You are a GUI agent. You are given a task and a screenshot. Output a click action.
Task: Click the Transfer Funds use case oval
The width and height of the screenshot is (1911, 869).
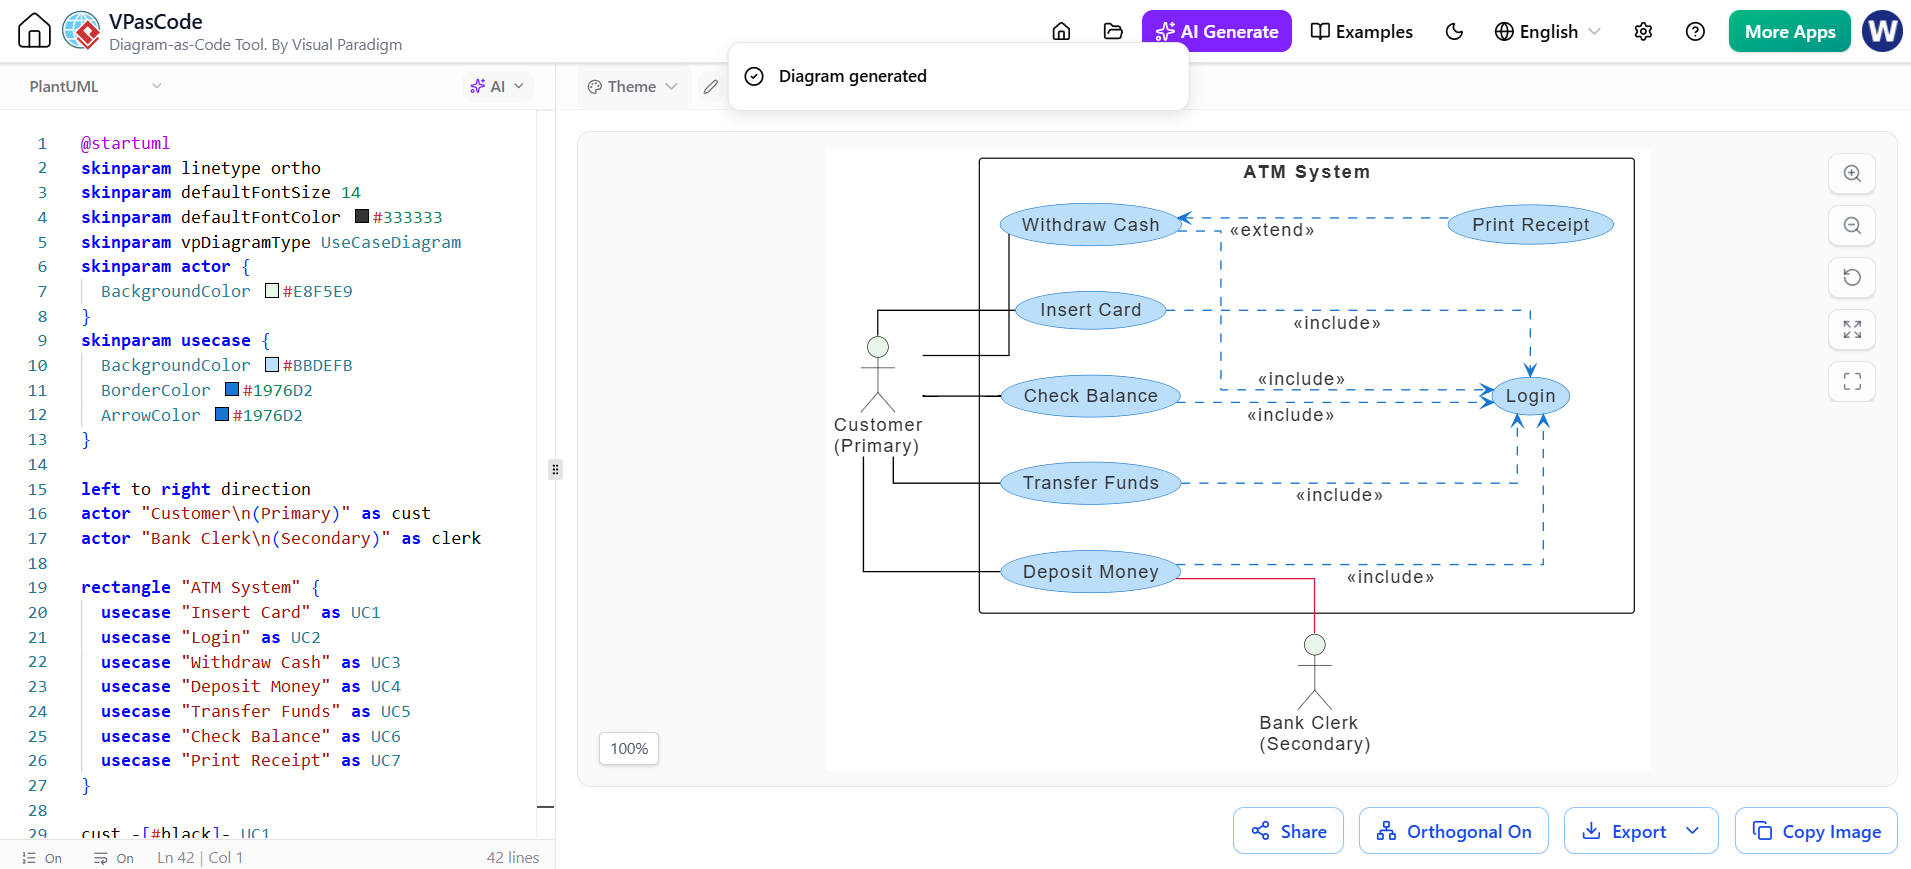[1090, 483]
